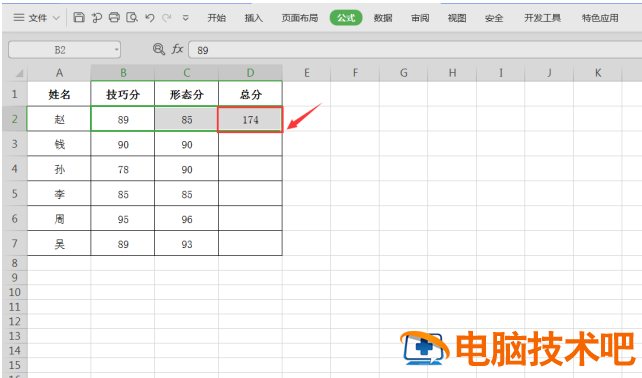Select column C header
The width and height of the screenshot is (642, 378).
(x=187, y=73)
